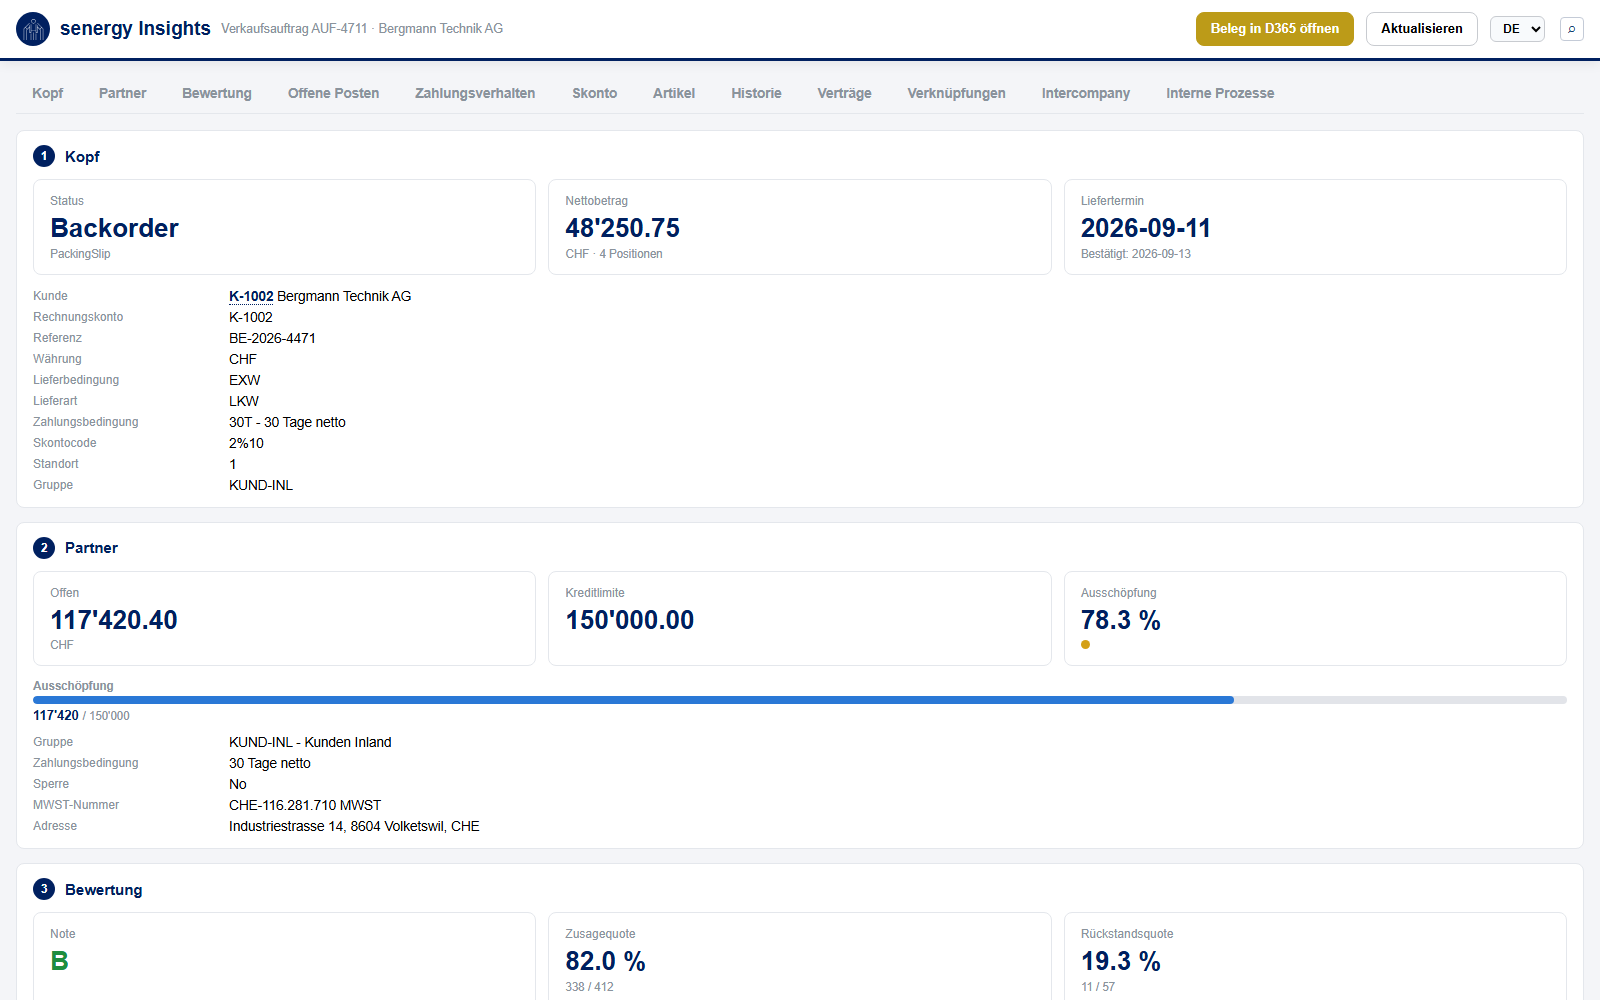Click the Skontocode value 2%10
The height and width of the screenshot is (1000, 1600).
pos(246,443)
